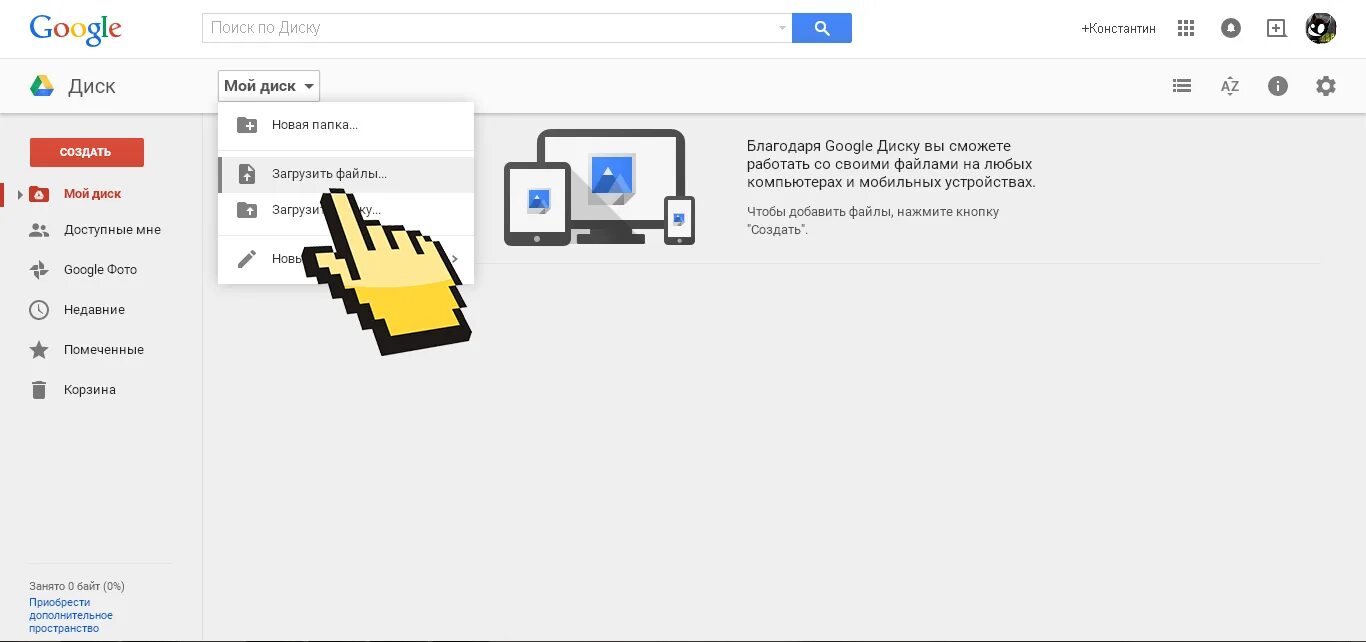This screenshot has height=642, width=1366.
Task: Open the Google apps grid icon
Action: click(1186, 28)
